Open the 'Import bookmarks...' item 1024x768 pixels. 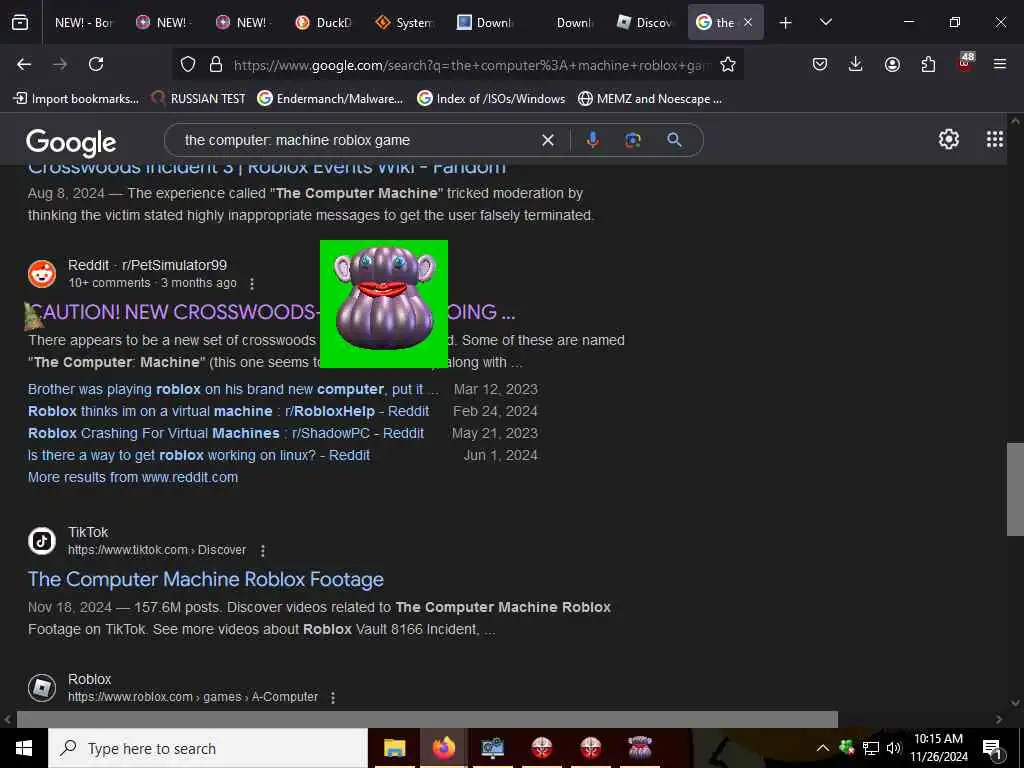76,99
